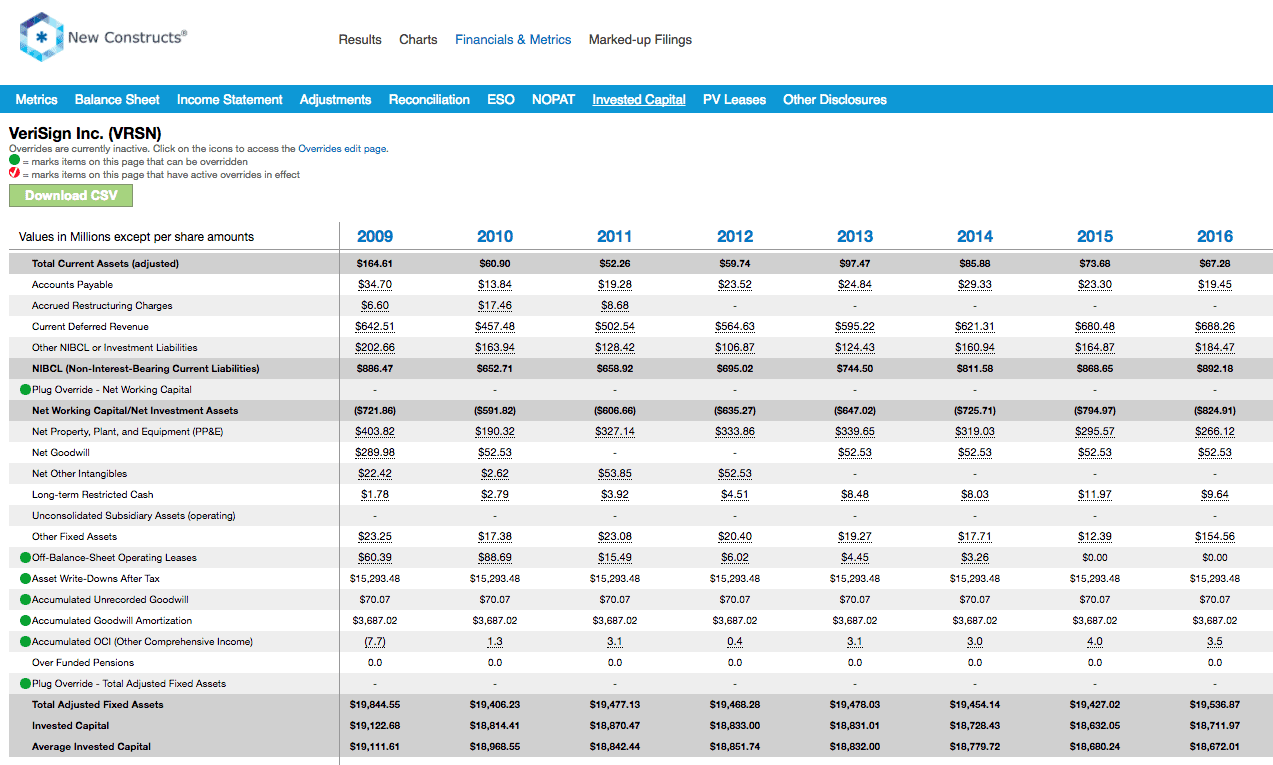Click 2016 Accumulated OCI value 3.5
The image size is (1273, 765).
tap(1215, 642)
